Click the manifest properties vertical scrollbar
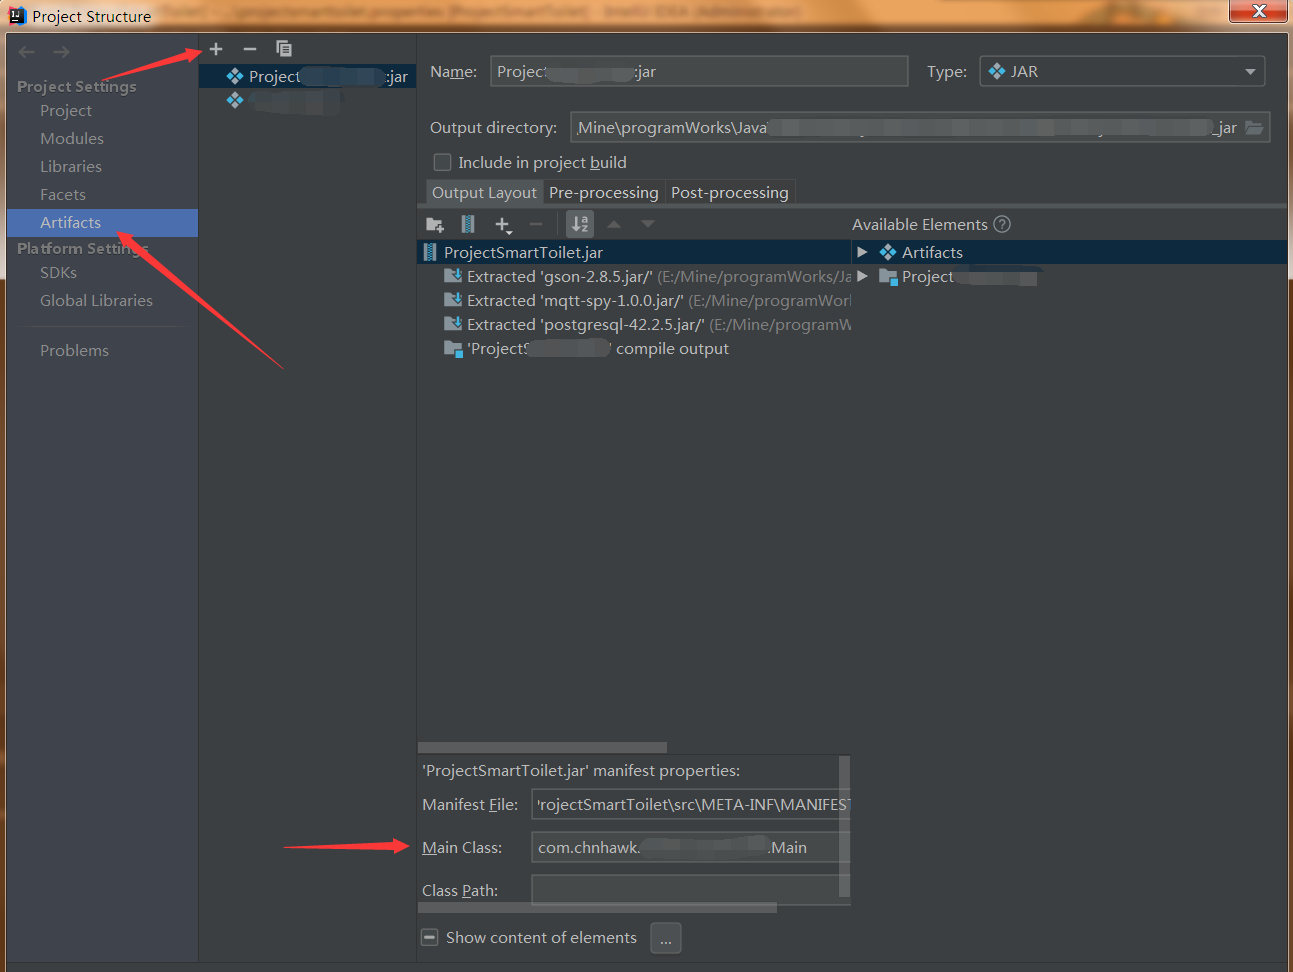The image size is (1293, 972). click(844, 827)
